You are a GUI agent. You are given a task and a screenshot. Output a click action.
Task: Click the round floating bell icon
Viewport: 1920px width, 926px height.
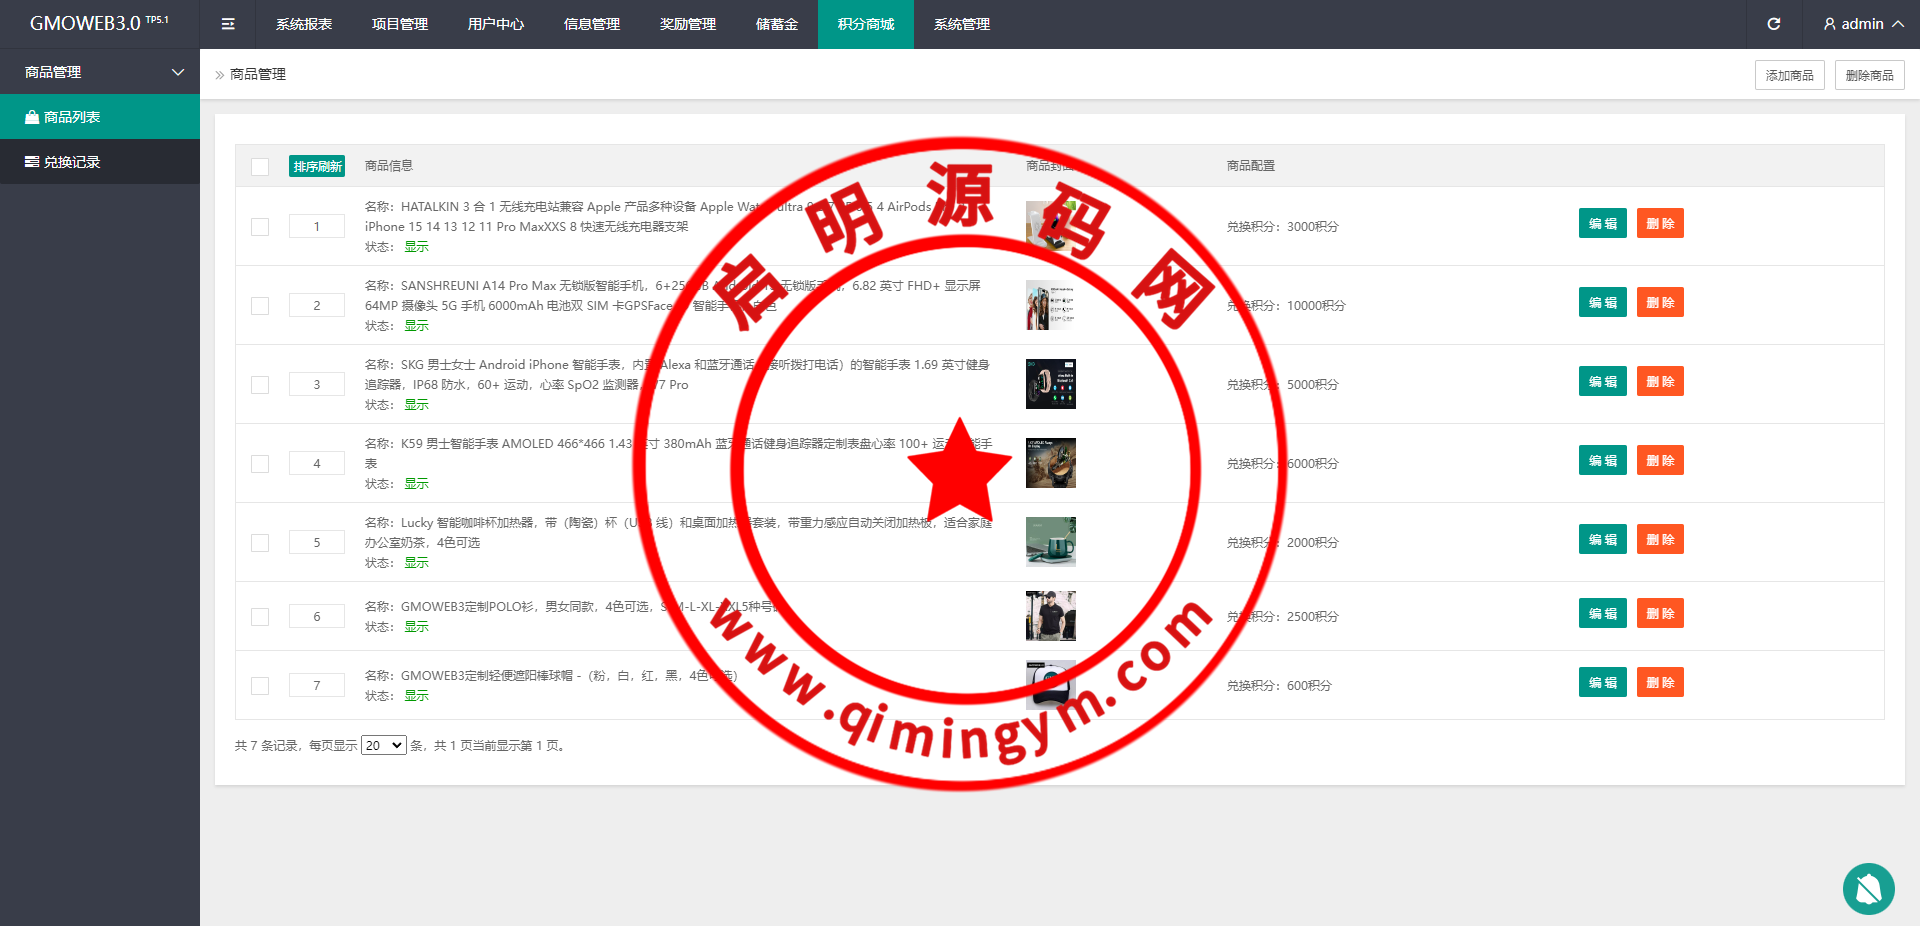[x=1868, y=888]
